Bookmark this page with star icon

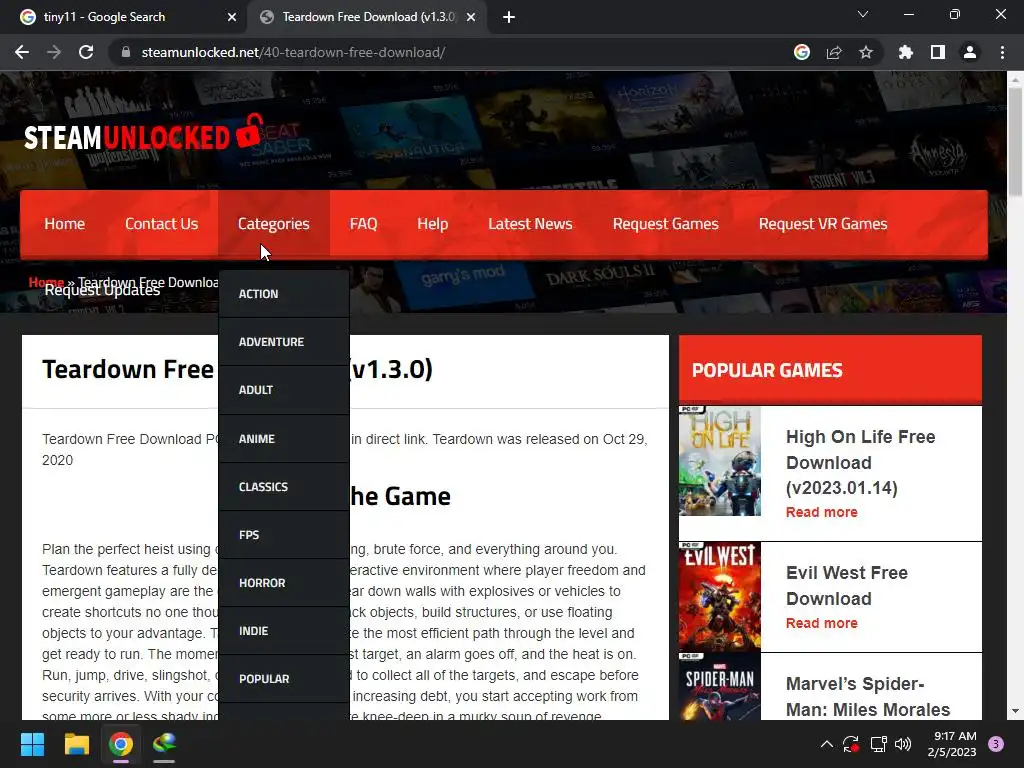(x=866, y=52)
